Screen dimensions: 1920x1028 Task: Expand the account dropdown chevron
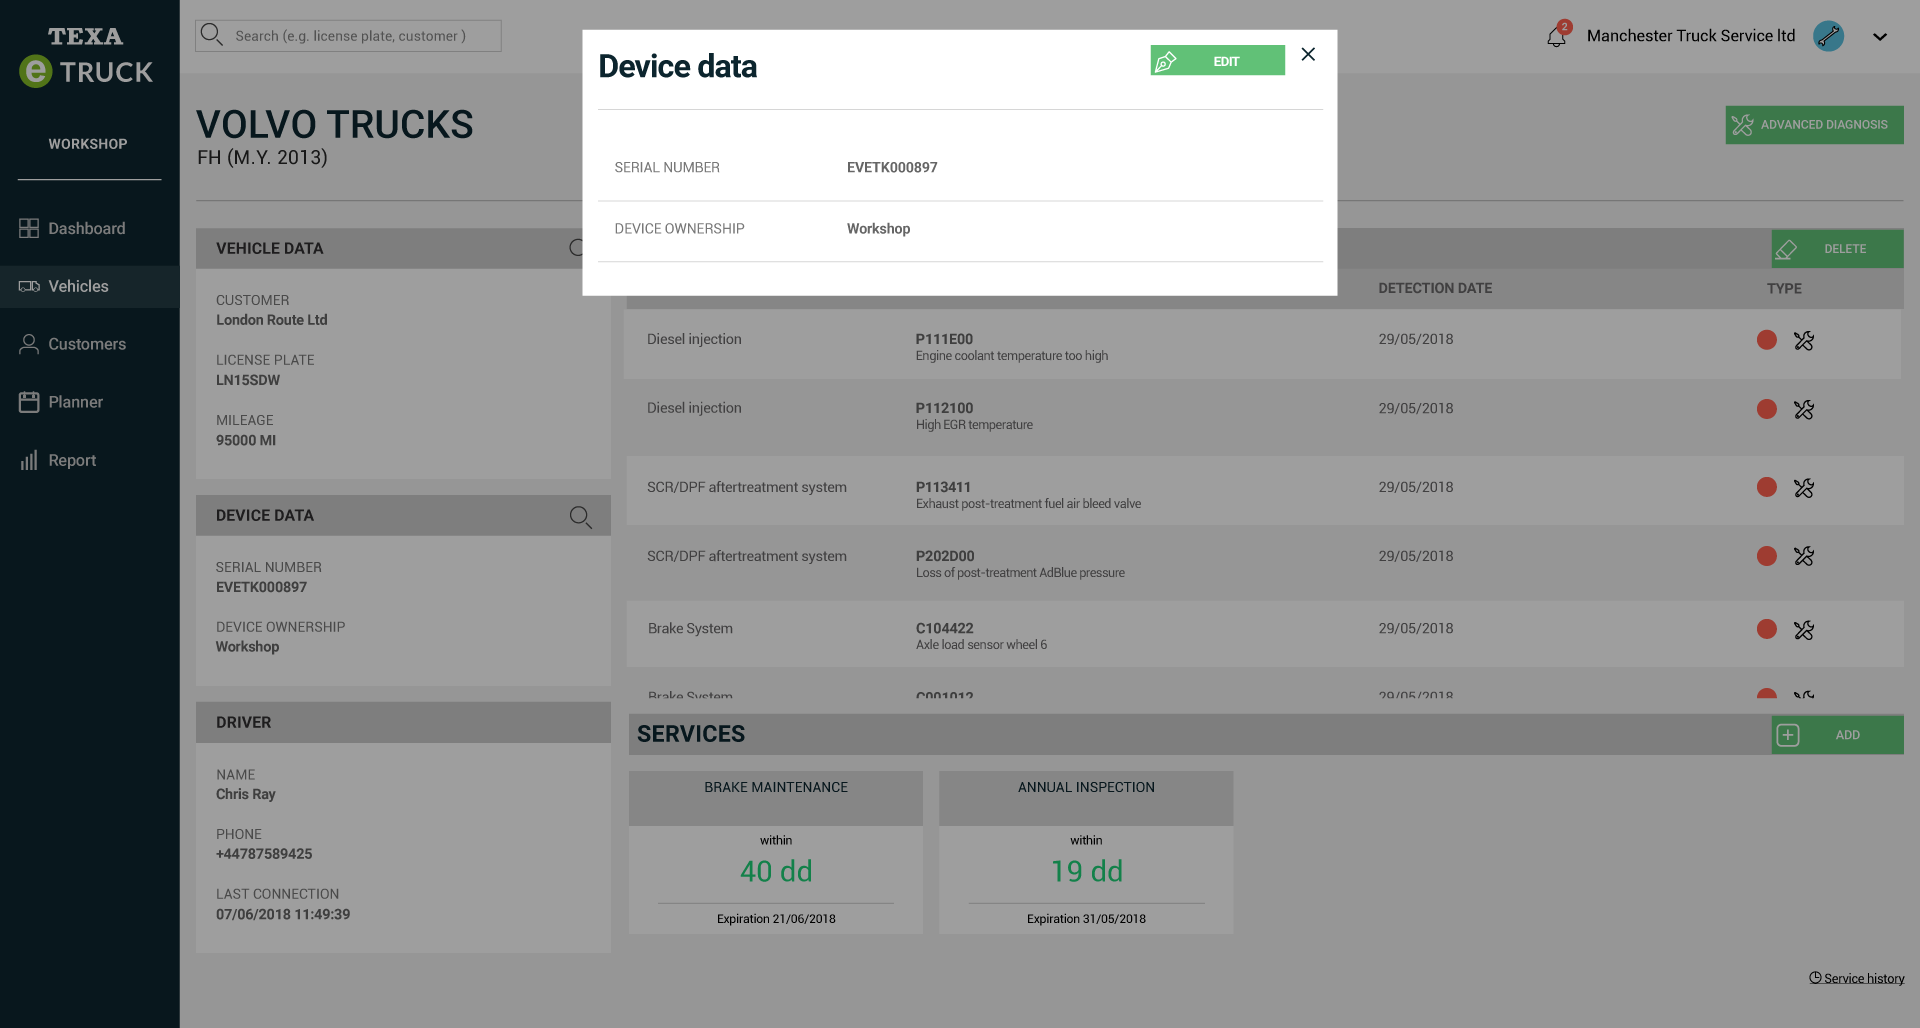[1880, 37]
